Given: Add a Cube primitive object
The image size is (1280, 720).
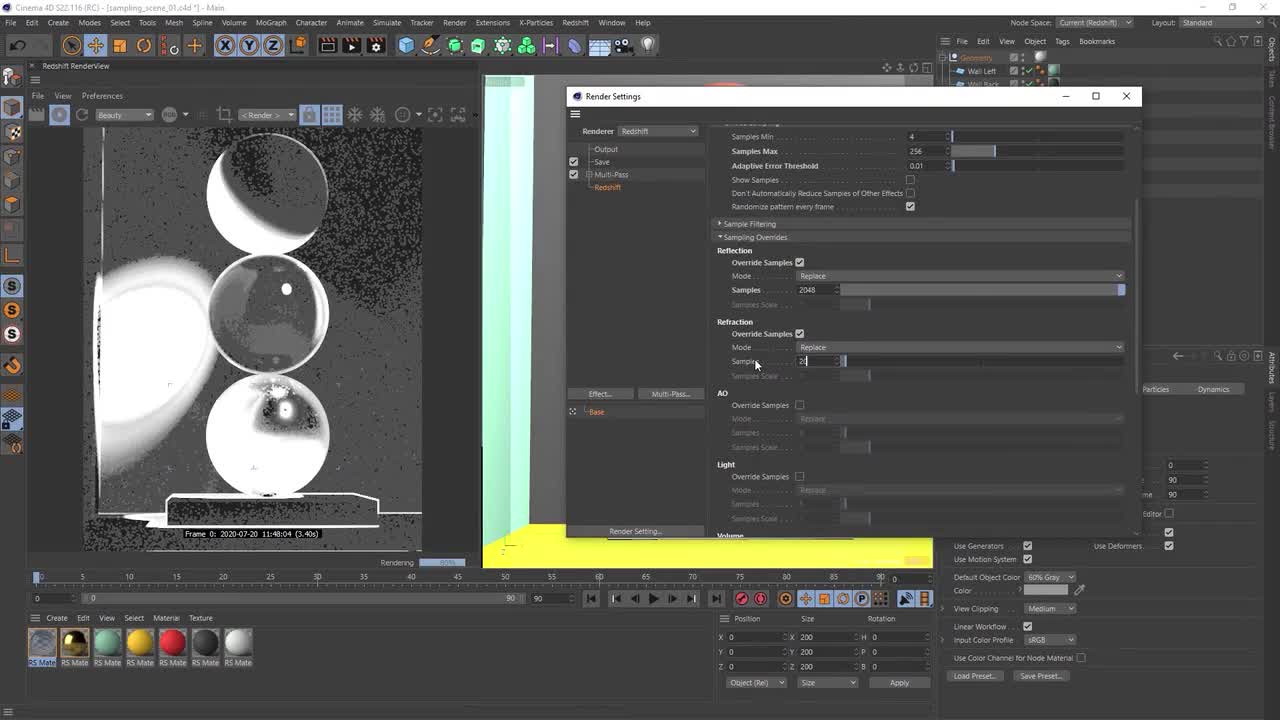Looking at the screenshot, I should click(x=406, y=45).
